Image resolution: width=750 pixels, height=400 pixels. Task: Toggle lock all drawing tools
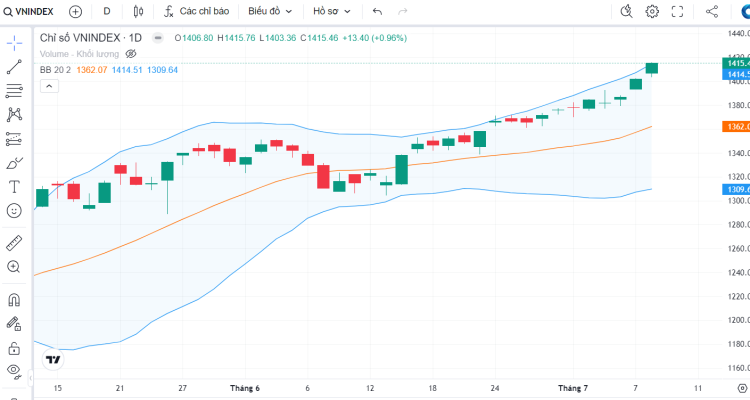14,348
